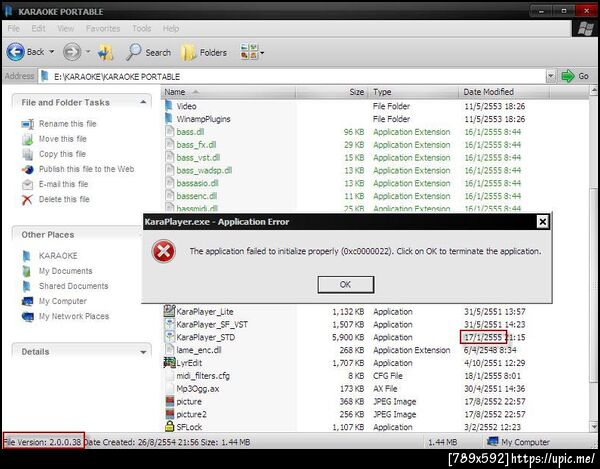Image resolution: width=600 pixels, height=469 pixels.
Task: Expand the Details panel chevron
Action: click(143, 352)
